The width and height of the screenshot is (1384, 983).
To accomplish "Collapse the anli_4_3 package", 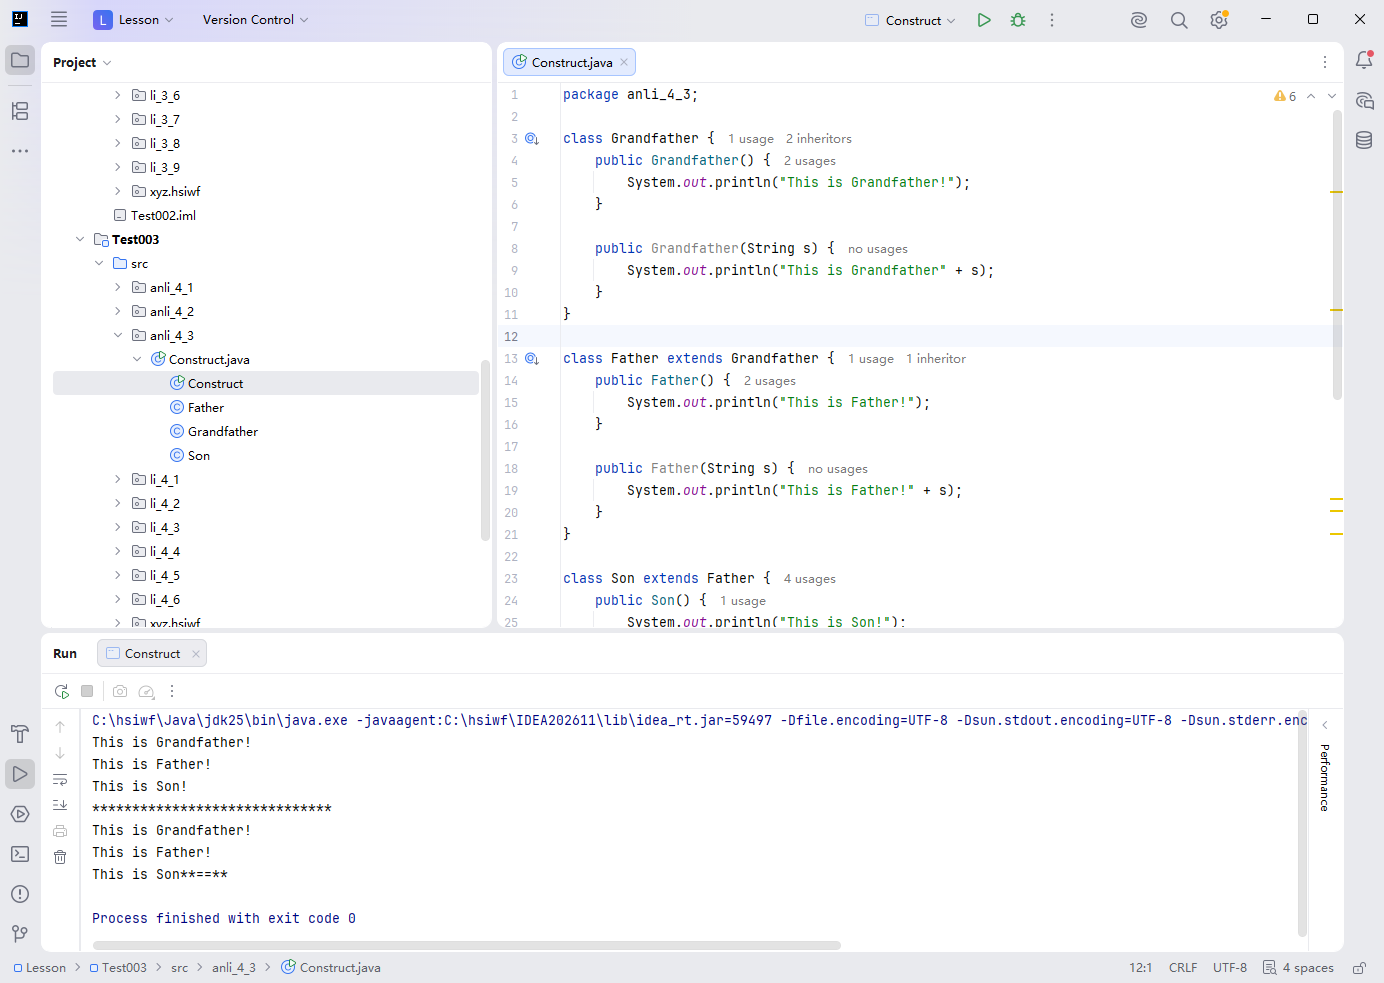I will [x=118, y=336].
